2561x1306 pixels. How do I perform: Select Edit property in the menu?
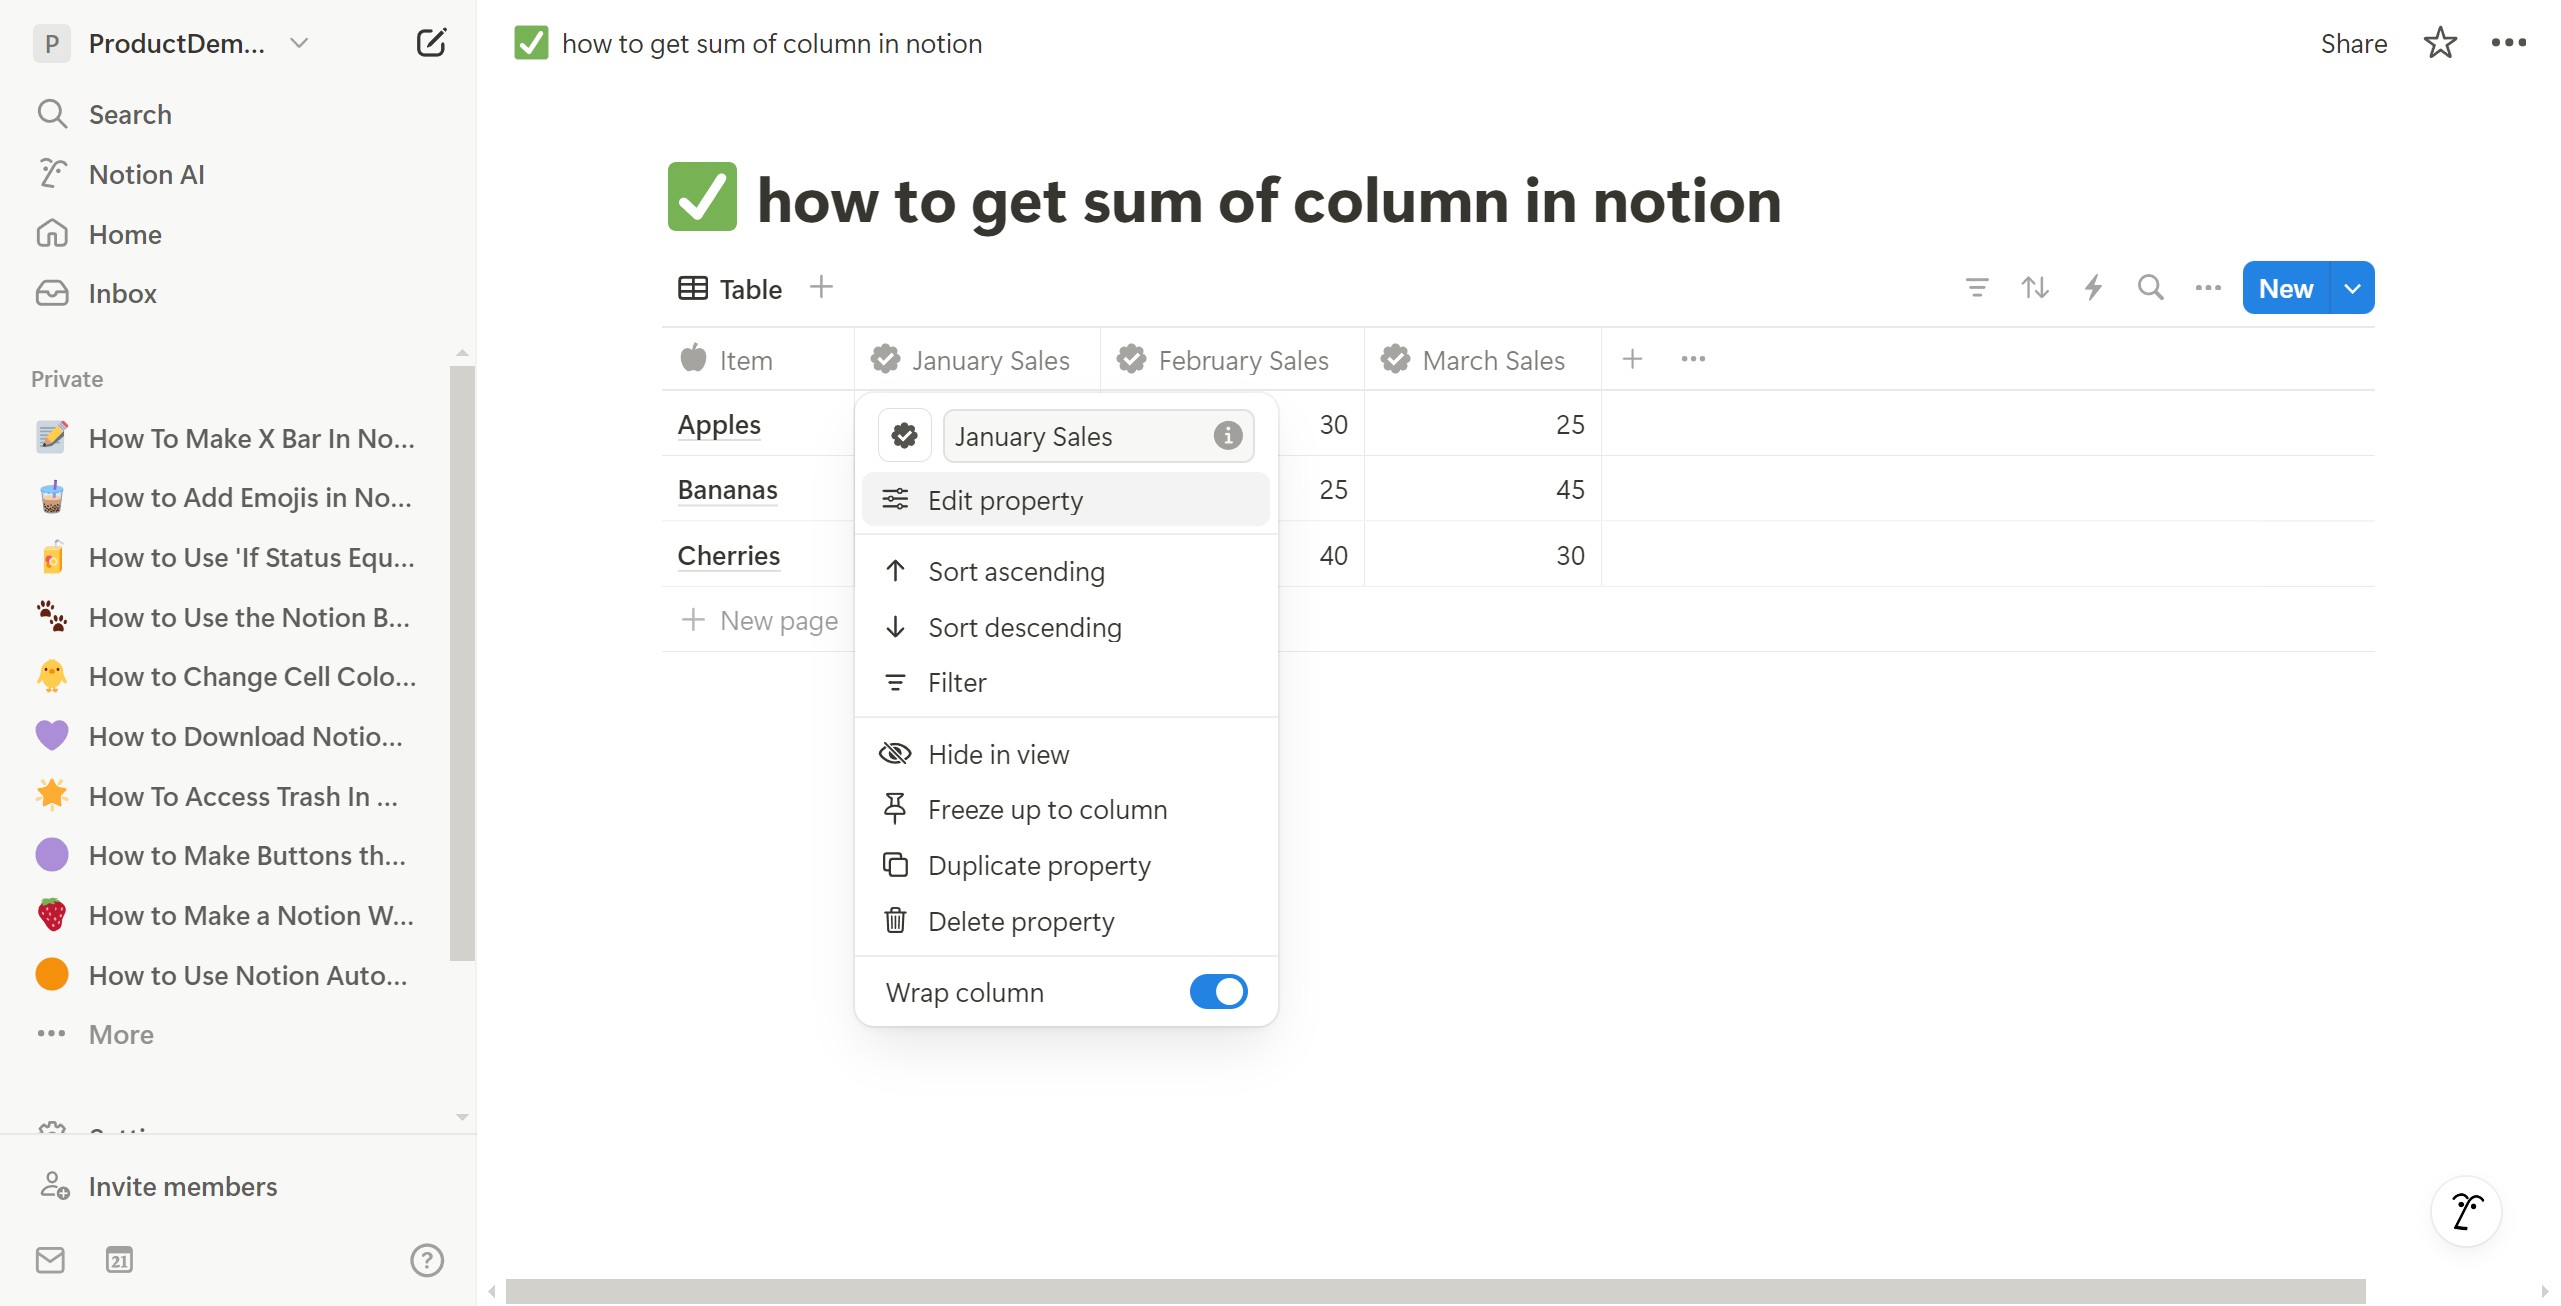[x=1065, y=500]
